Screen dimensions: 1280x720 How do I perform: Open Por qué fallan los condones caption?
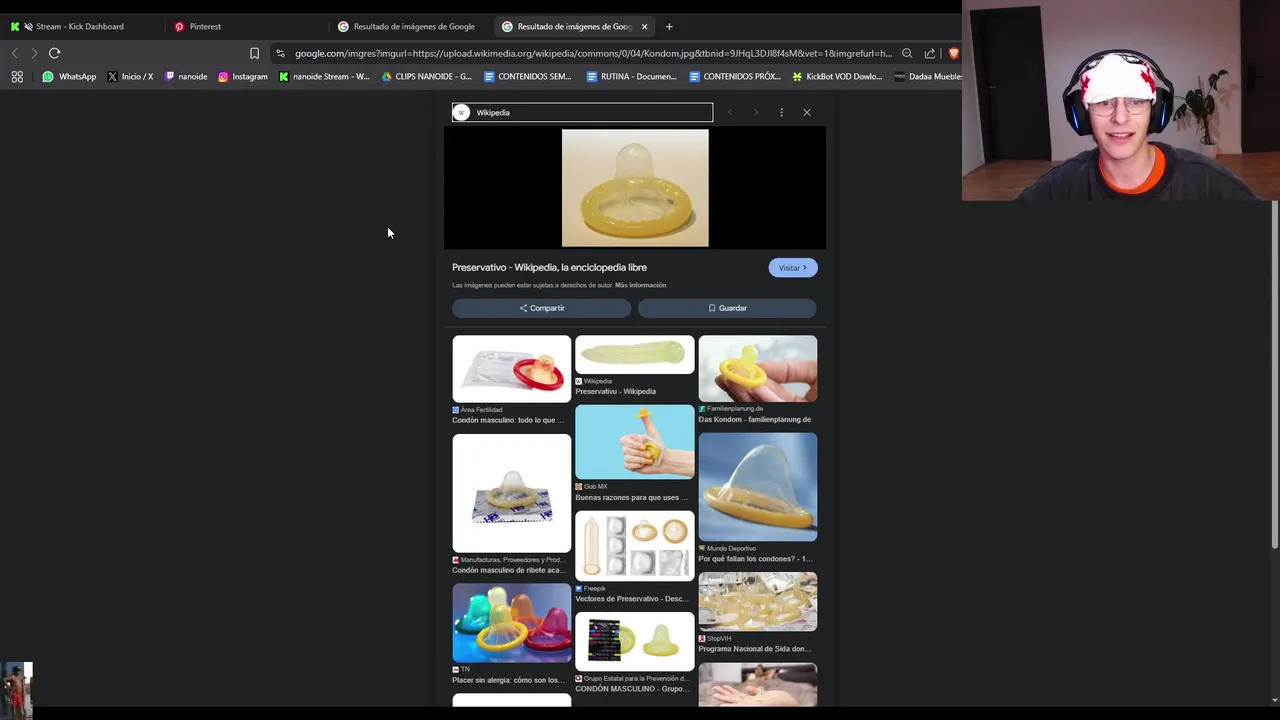pos(755,559)
